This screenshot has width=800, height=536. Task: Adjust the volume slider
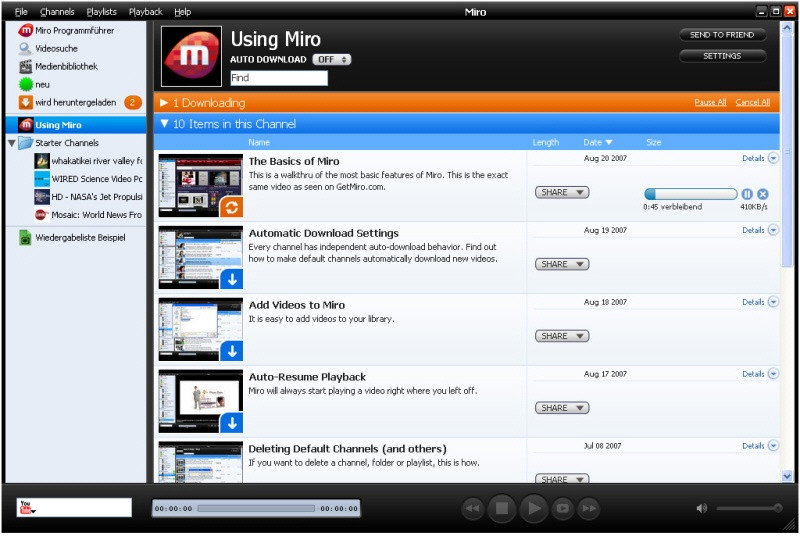(x=749, y=508)
